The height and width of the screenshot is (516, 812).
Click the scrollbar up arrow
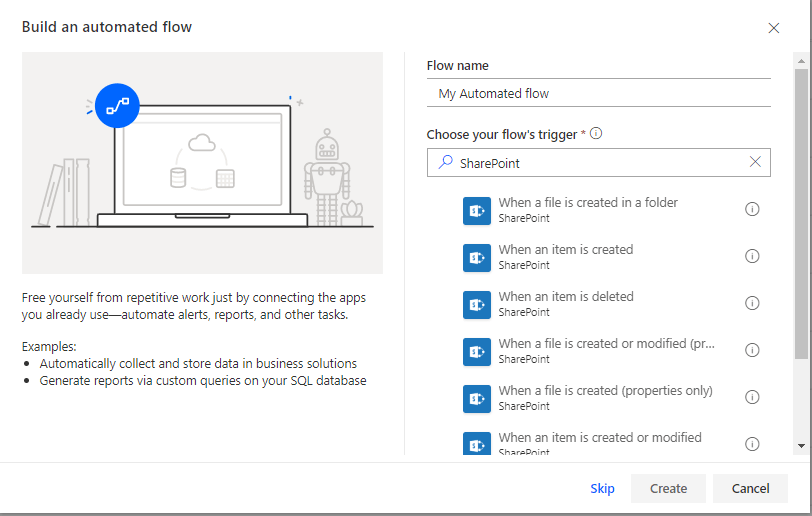[x=801, y=61]
